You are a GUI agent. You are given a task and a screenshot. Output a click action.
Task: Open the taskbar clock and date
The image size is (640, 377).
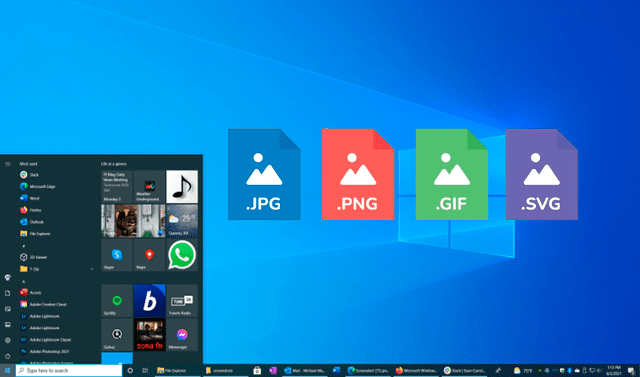(x=613, y=370)
